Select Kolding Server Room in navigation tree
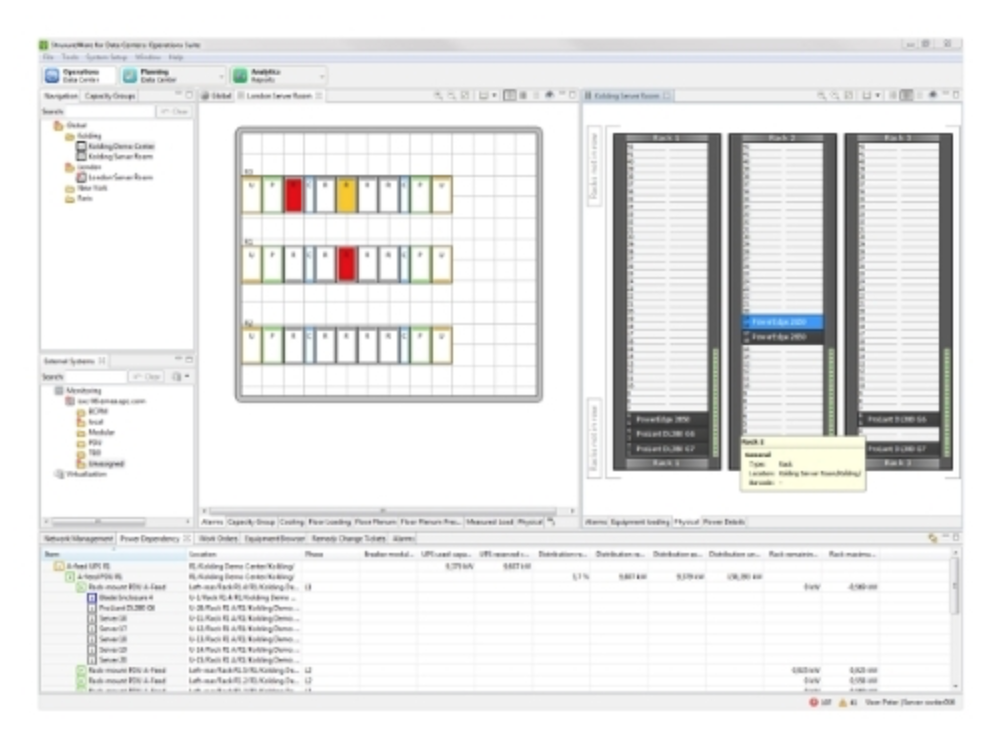 (115, 156)
